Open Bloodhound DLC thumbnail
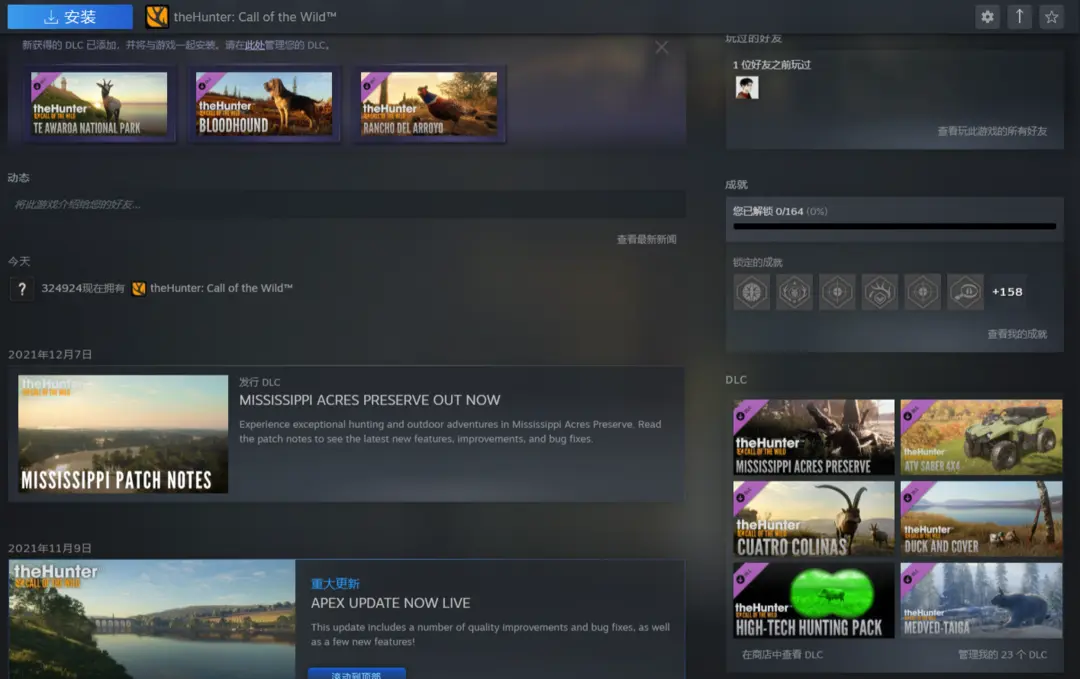 (264, 104)
